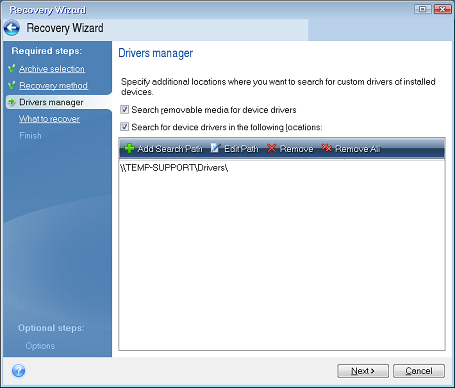
Task: Click the green plus Add Search Path icon
Action: click(129, 148)
